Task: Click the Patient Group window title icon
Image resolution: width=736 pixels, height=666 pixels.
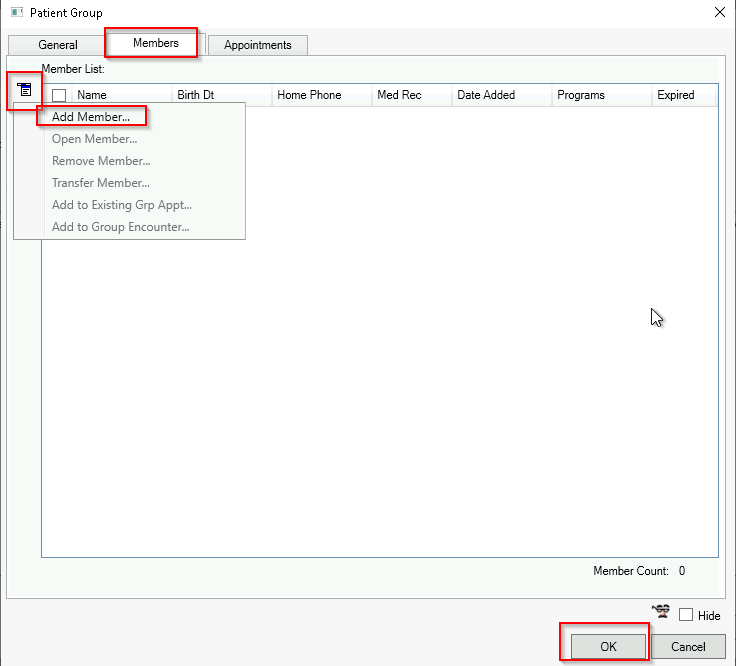Action: pos(17,12)
